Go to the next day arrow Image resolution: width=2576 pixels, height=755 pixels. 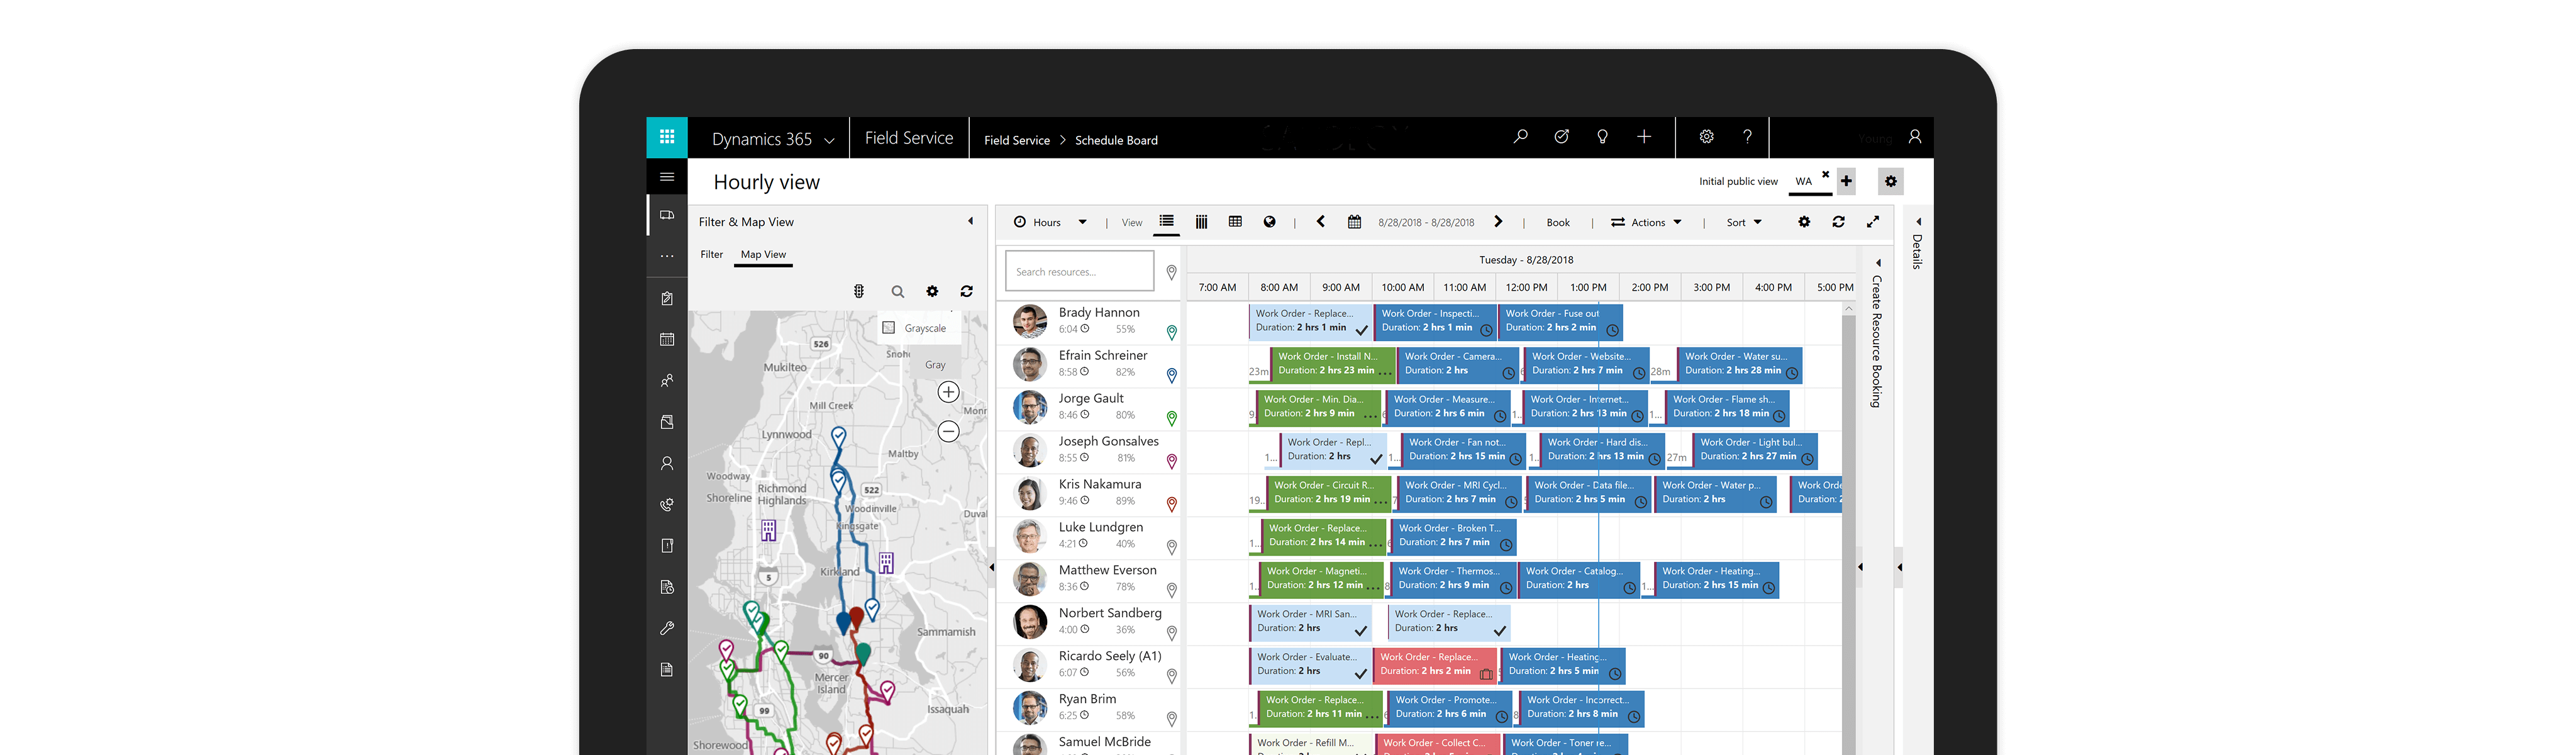point(1498,222)
